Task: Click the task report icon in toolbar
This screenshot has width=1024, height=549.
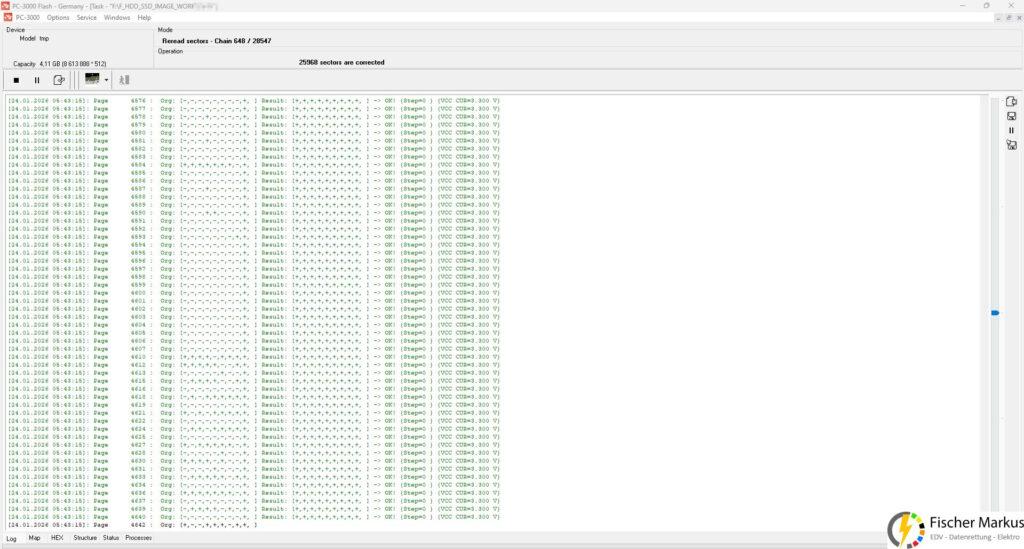Action: point(59,80)
